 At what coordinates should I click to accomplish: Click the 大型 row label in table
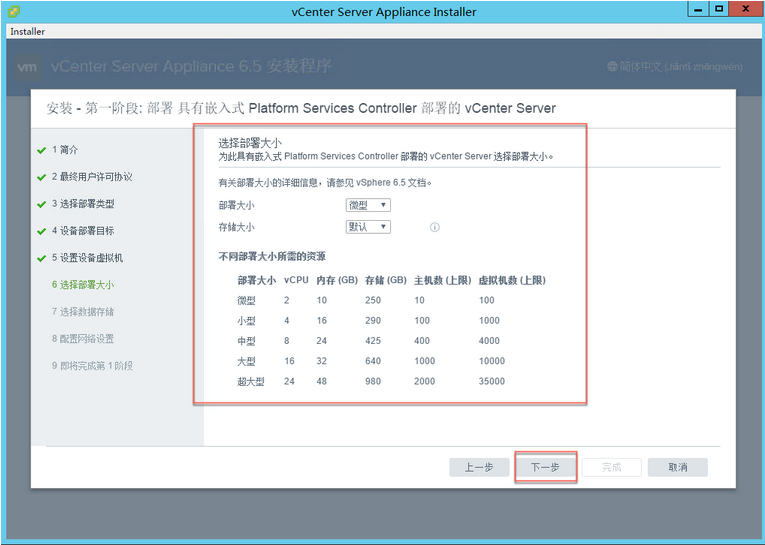(x=246, y=361)
